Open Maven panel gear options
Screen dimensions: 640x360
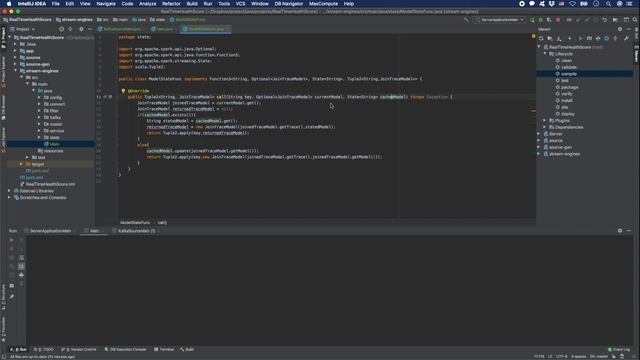pos(620,29)
